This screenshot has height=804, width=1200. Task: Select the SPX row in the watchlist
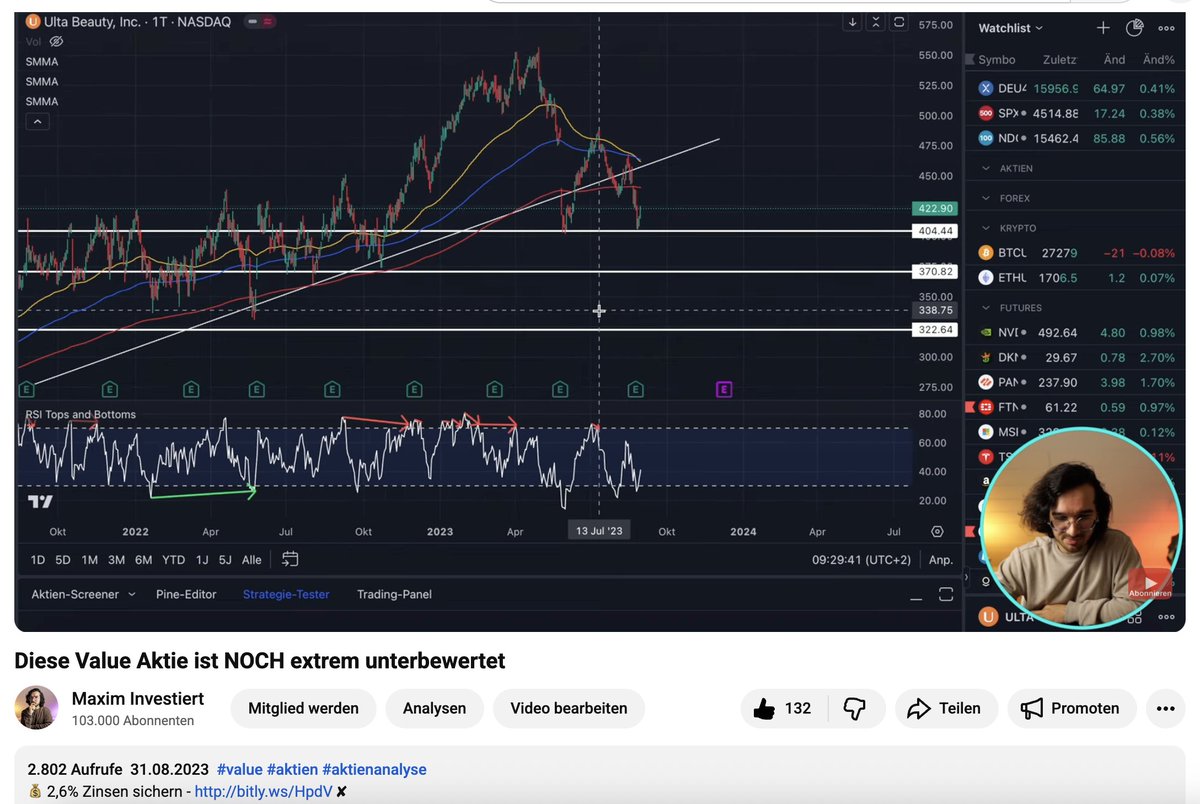(x=1075, y=113)
